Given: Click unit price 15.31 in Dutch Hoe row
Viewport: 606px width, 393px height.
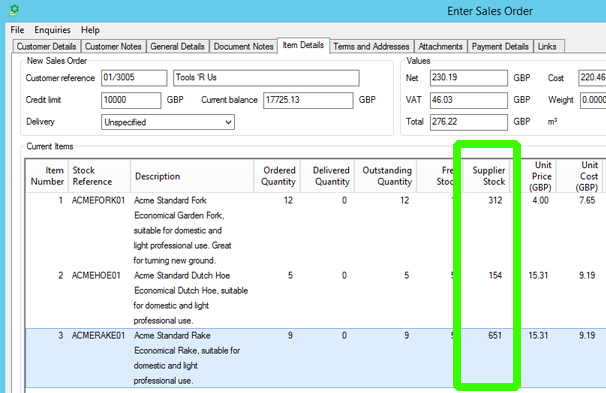Looking at the screenshot, I should pyautogui.click(x=538, y=276).
